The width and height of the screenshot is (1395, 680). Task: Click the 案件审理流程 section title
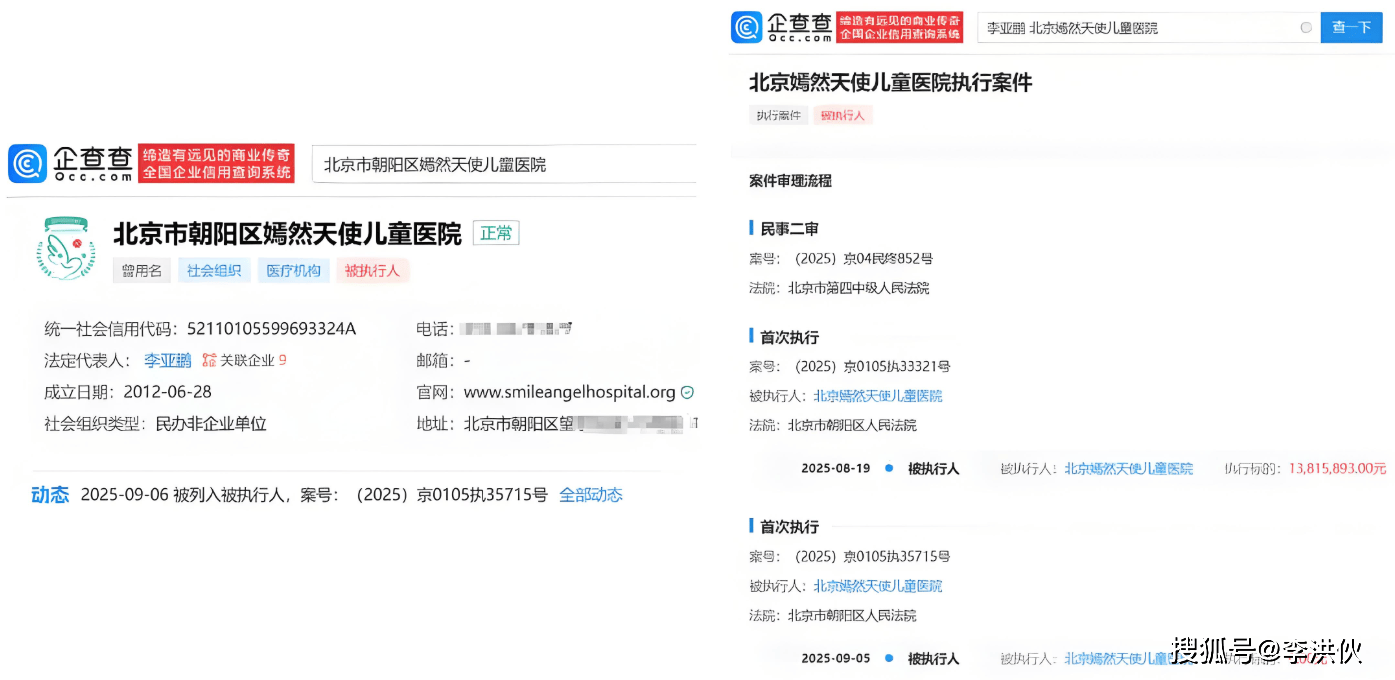pos(790,181)
